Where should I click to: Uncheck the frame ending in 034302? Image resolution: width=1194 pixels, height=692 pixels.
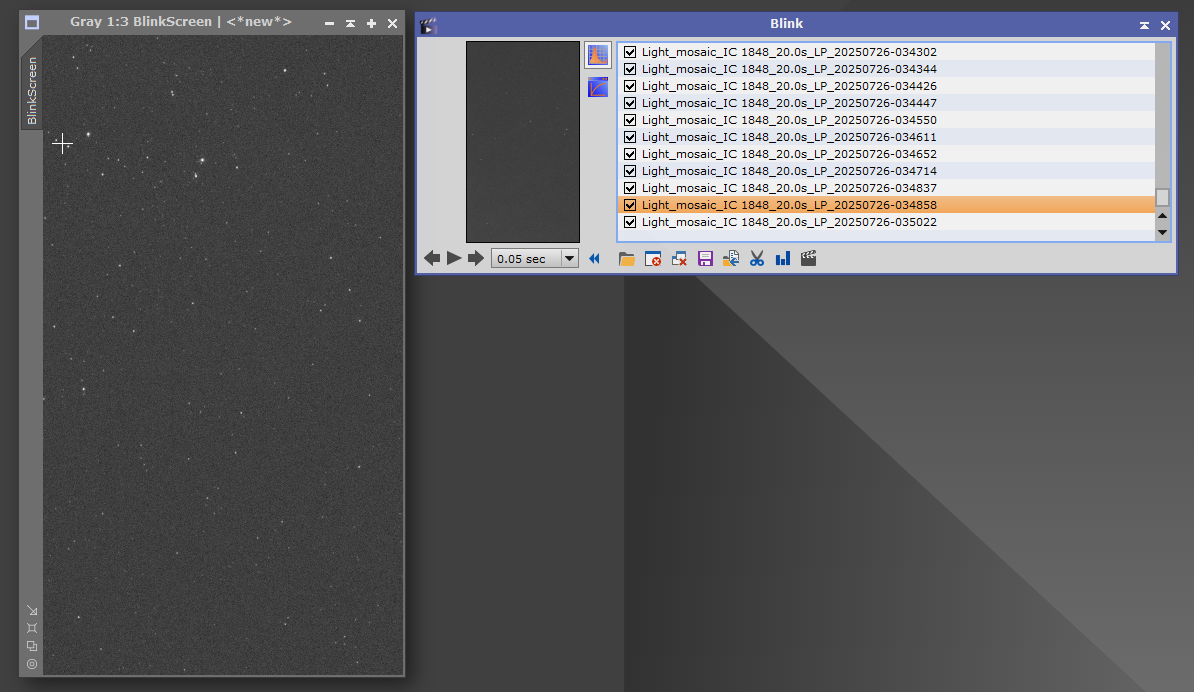pos(630,52)
